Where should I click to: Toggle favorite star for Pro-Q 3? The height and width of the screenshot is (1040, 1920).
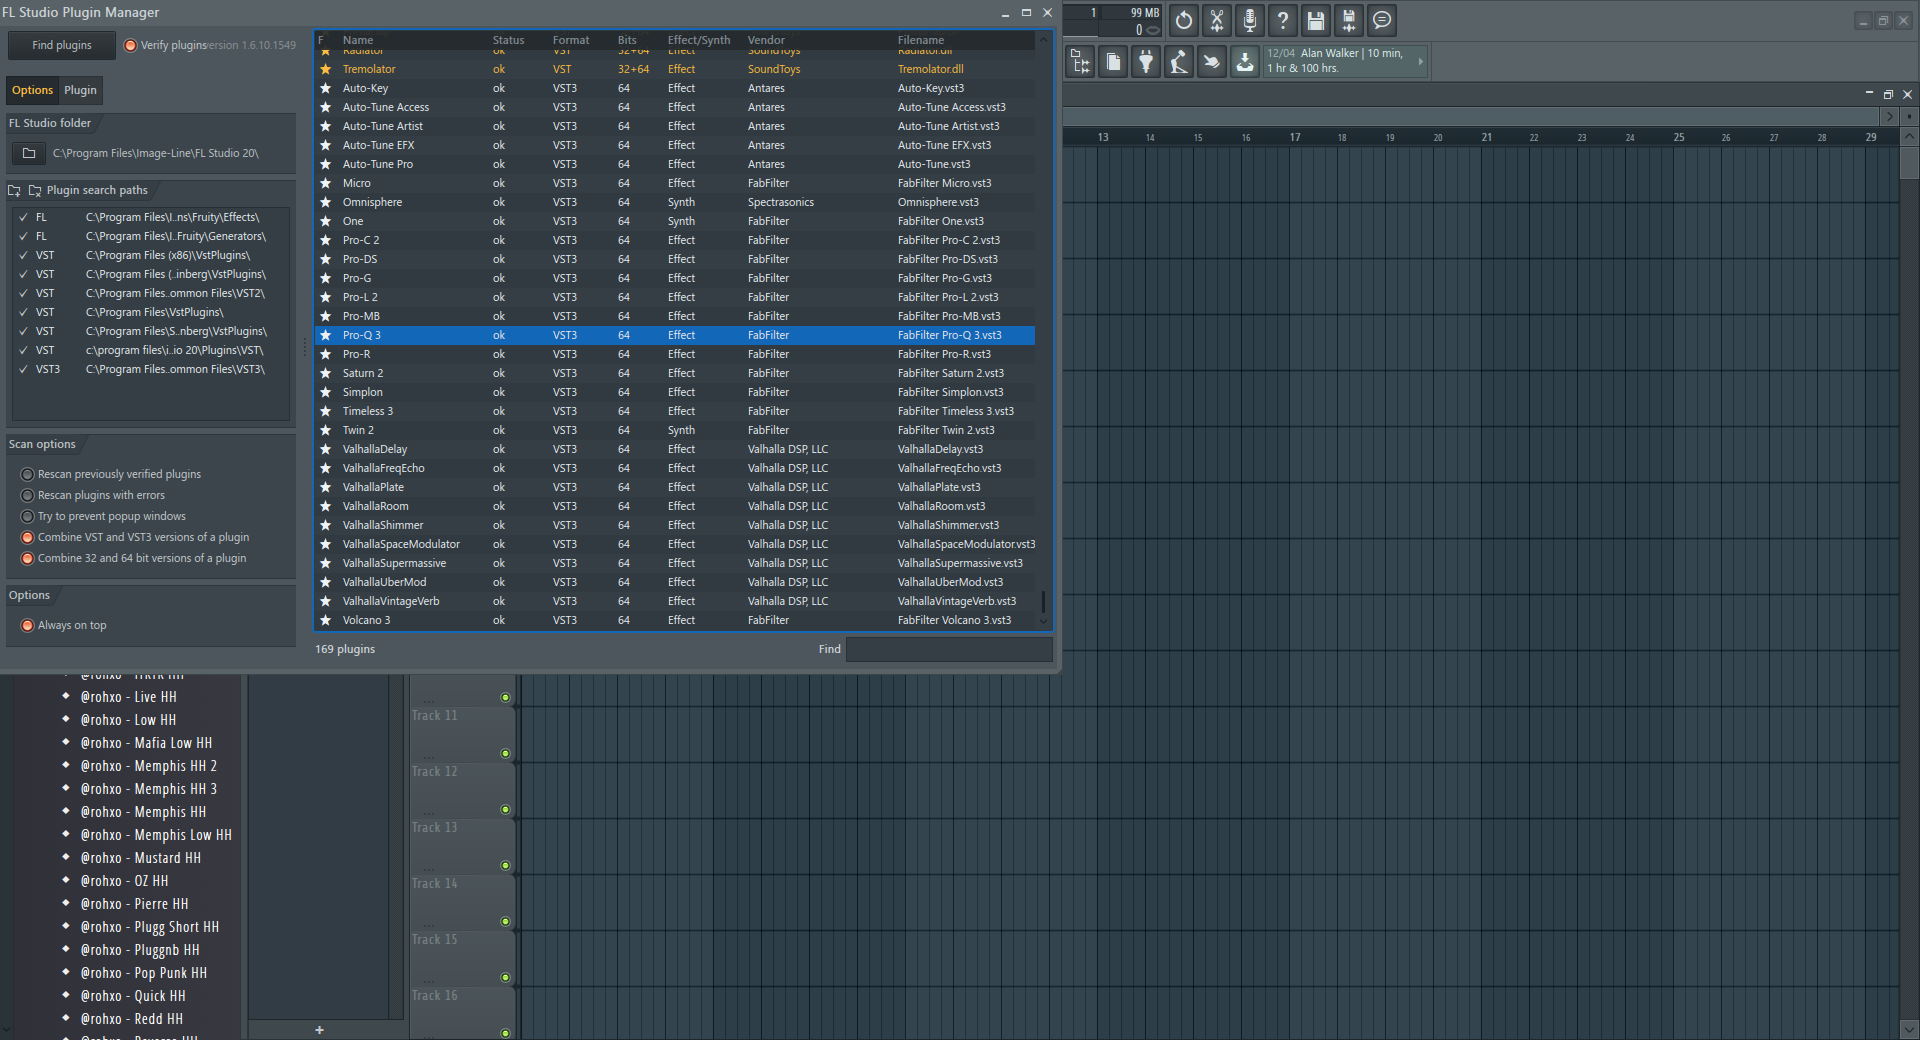pyautogui.click(x=325, y=335)
